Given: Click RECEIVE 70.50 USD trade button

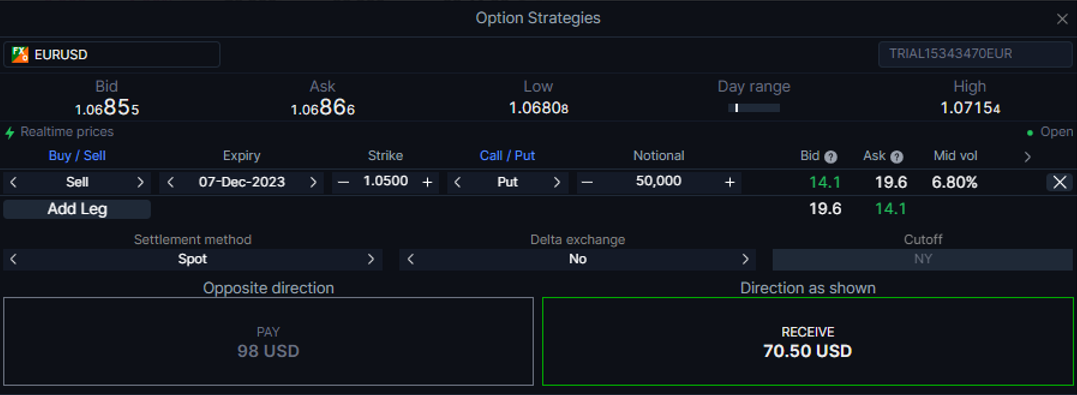Looking at the screenshot, I should [x=808, y=341].
